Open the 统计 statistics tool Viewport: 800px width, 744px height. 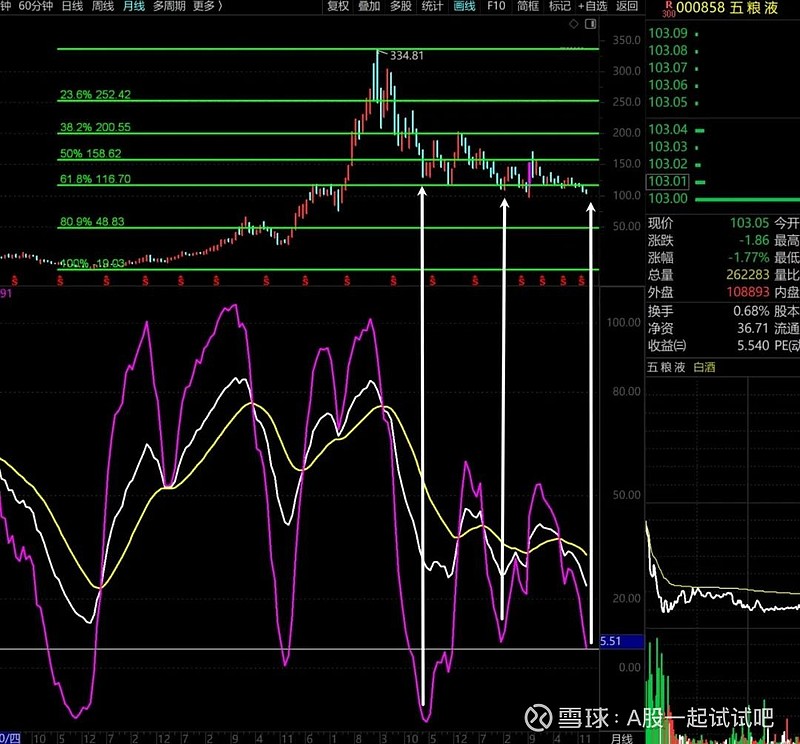tap(432, 6)
